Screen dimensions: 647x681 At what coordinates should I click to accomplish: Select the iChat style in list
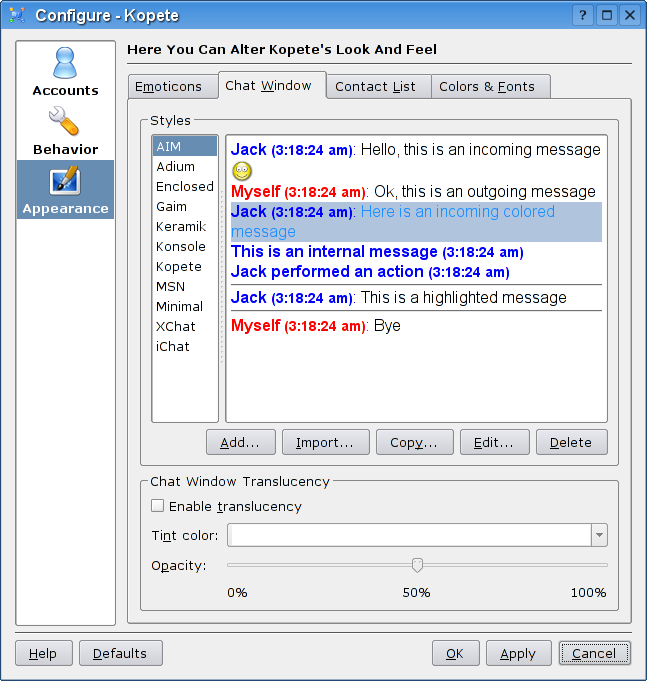click(x=185, y=346)
